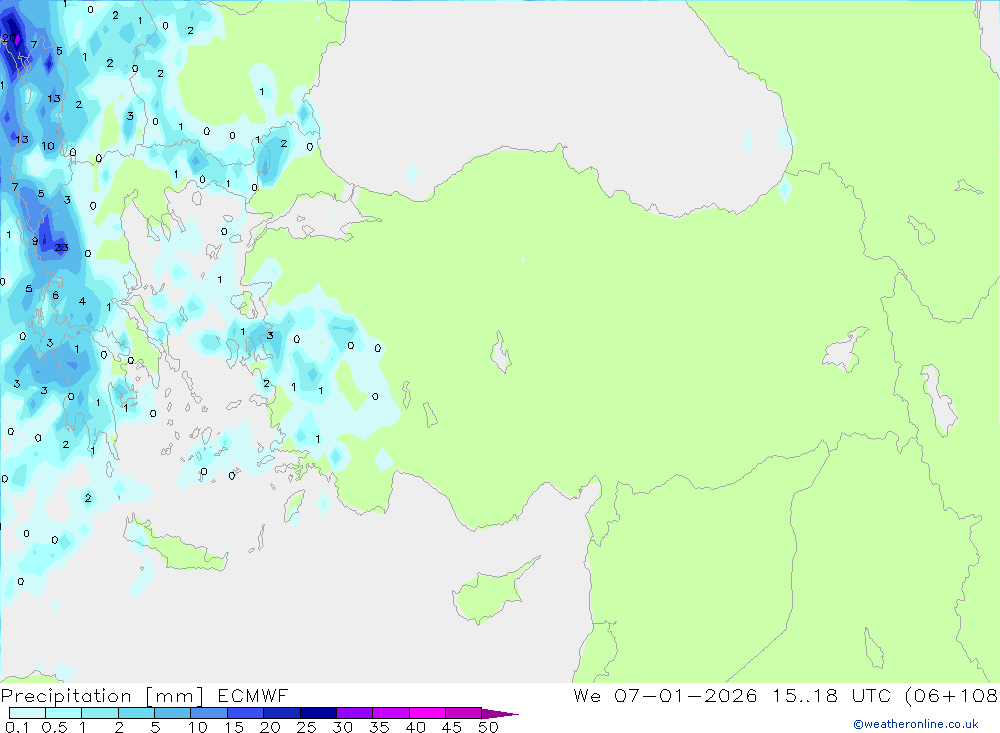This screenshot has height=733, width=1000.
Task: Click the '9' precipitation value on the map
Action: click(35, 241)
